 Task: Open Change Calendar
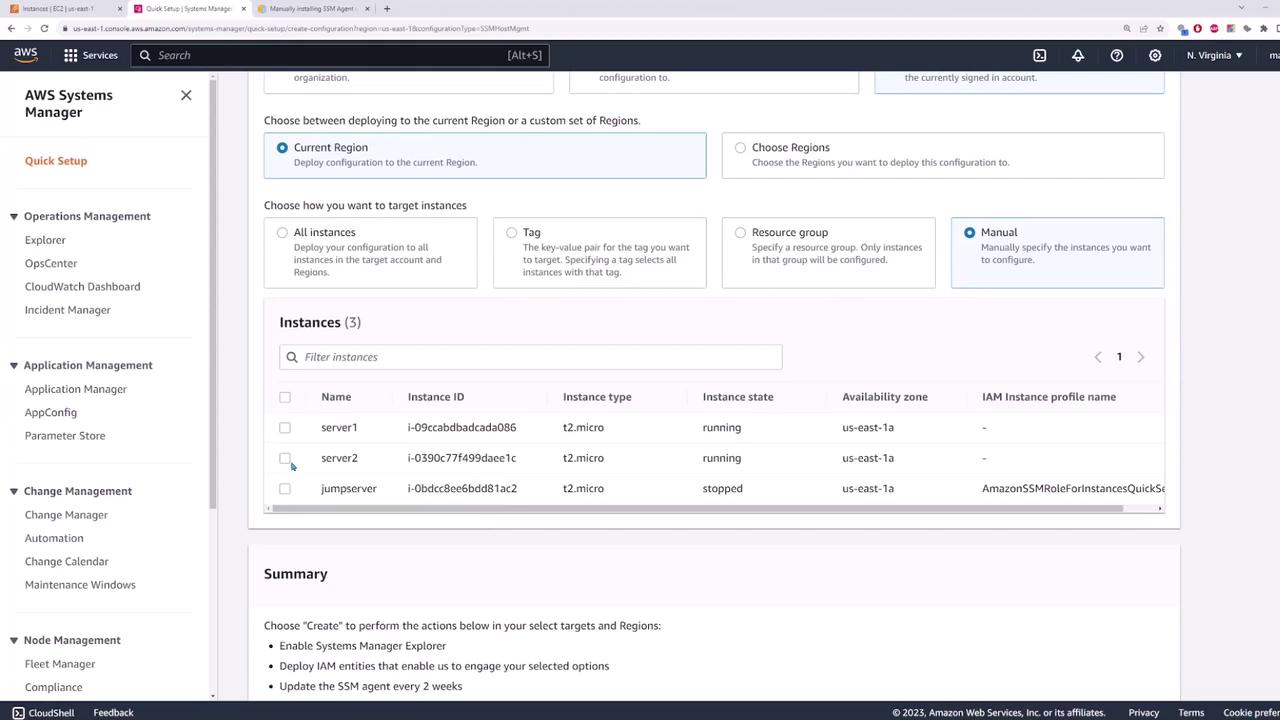click(67, 561)
